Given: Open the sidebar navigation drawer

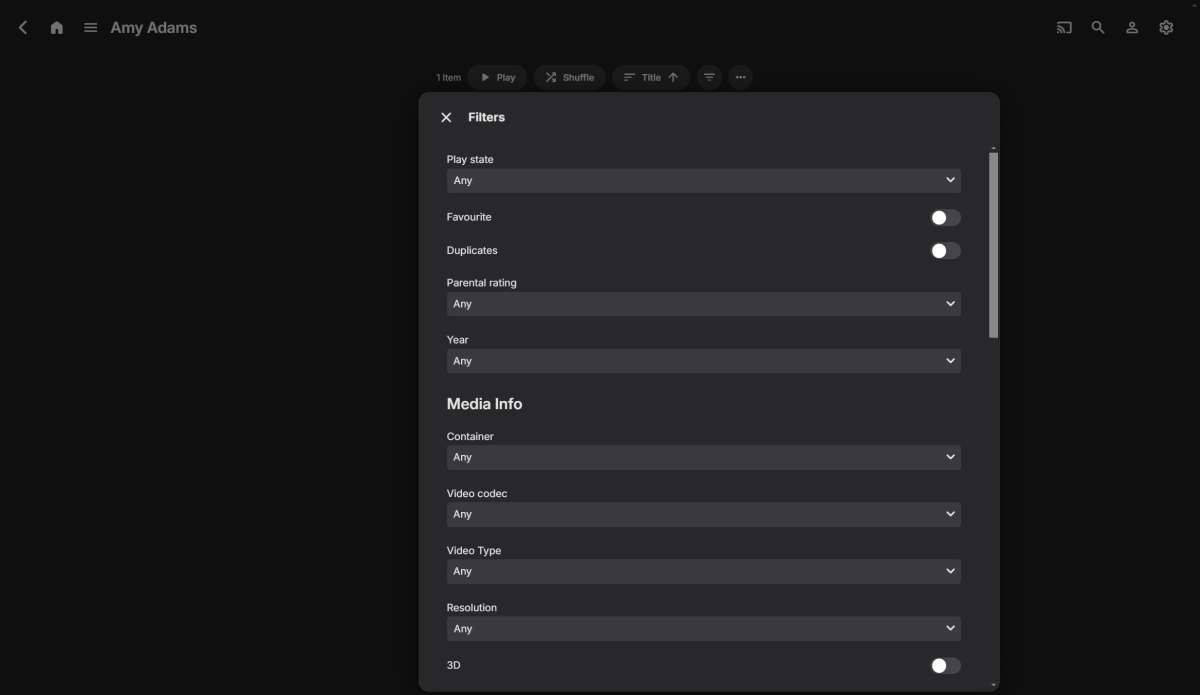Looking at the screenshot, I should coord(90,27).
